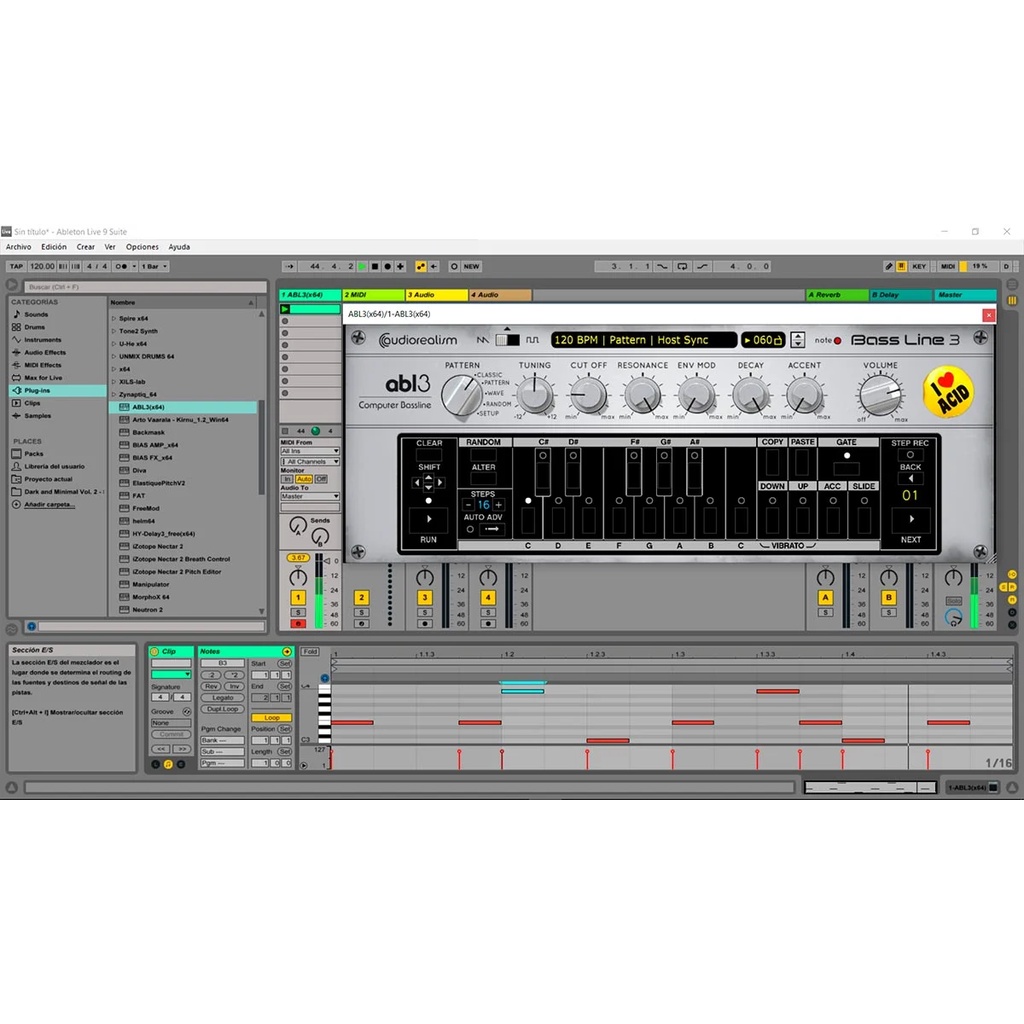
Task: Click the Fold button in note editor
Action: point(310,652)
